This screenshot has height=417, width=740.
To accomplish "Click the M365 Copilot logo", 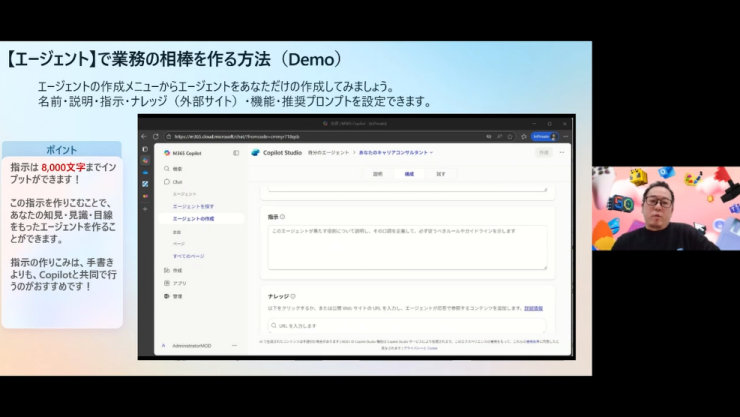I will pyautogui.click(x=167, y=153).
